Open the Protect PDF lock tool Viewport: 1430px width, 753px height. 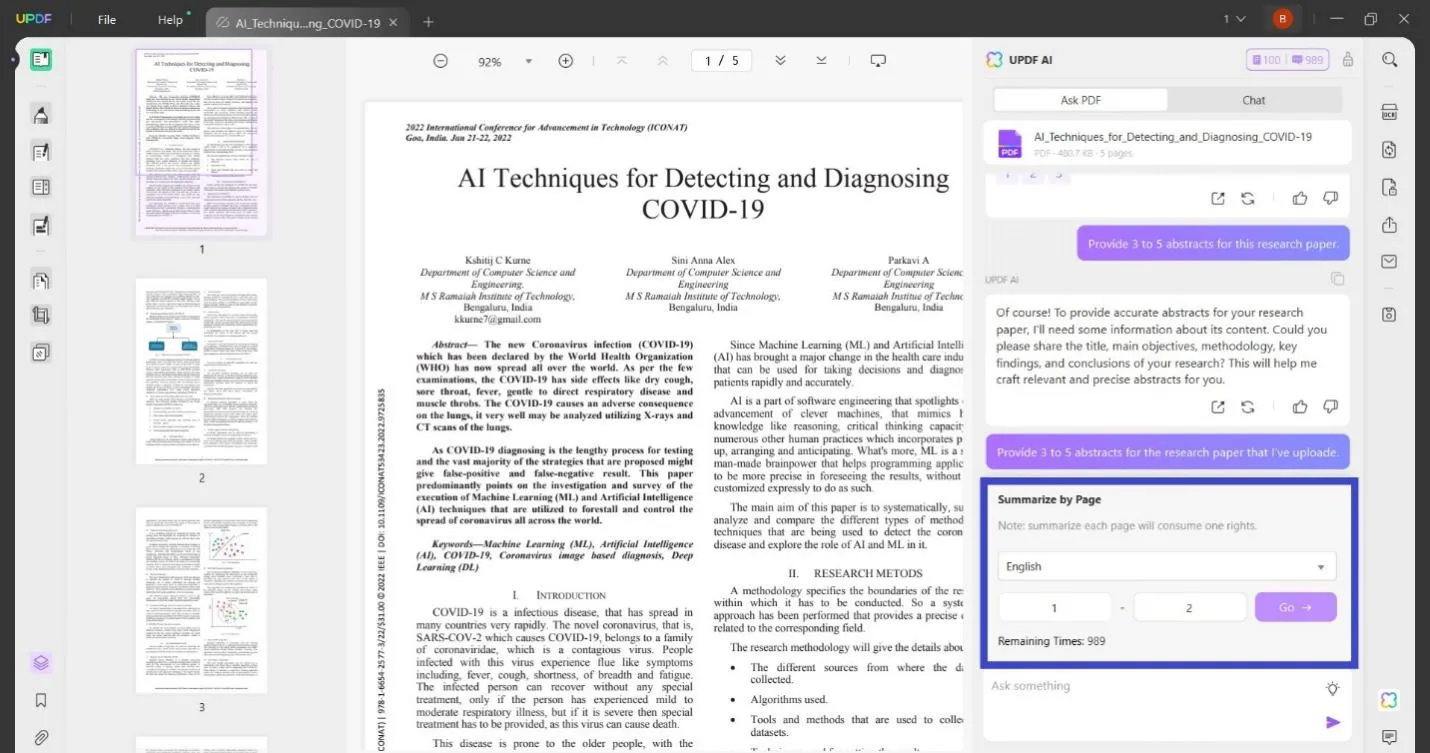(x=1389, y=187)
